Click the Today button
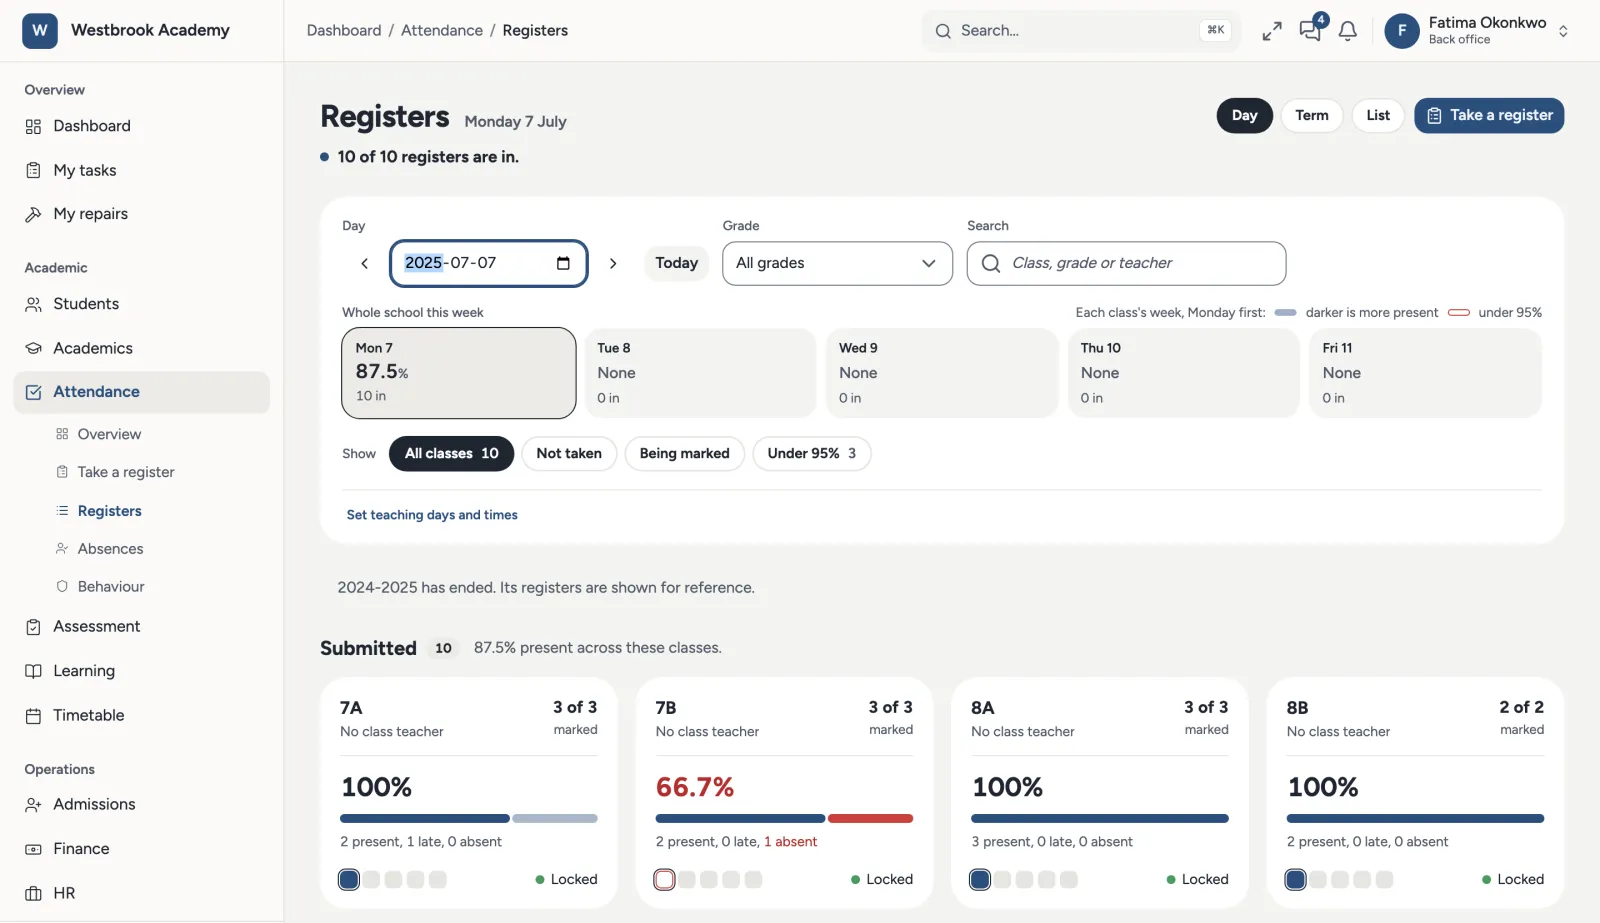The width and height of the screenshot is (1600, 923). coord(677,263)
